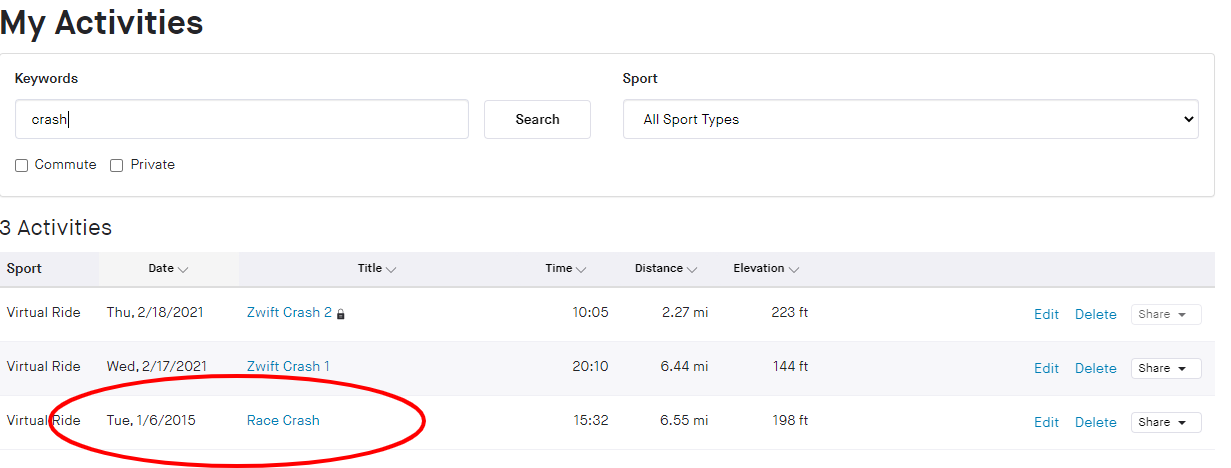The image size is (1231, 468).
Task: Open the Zwift Crash 1 activity
Action: click(288, 366)
